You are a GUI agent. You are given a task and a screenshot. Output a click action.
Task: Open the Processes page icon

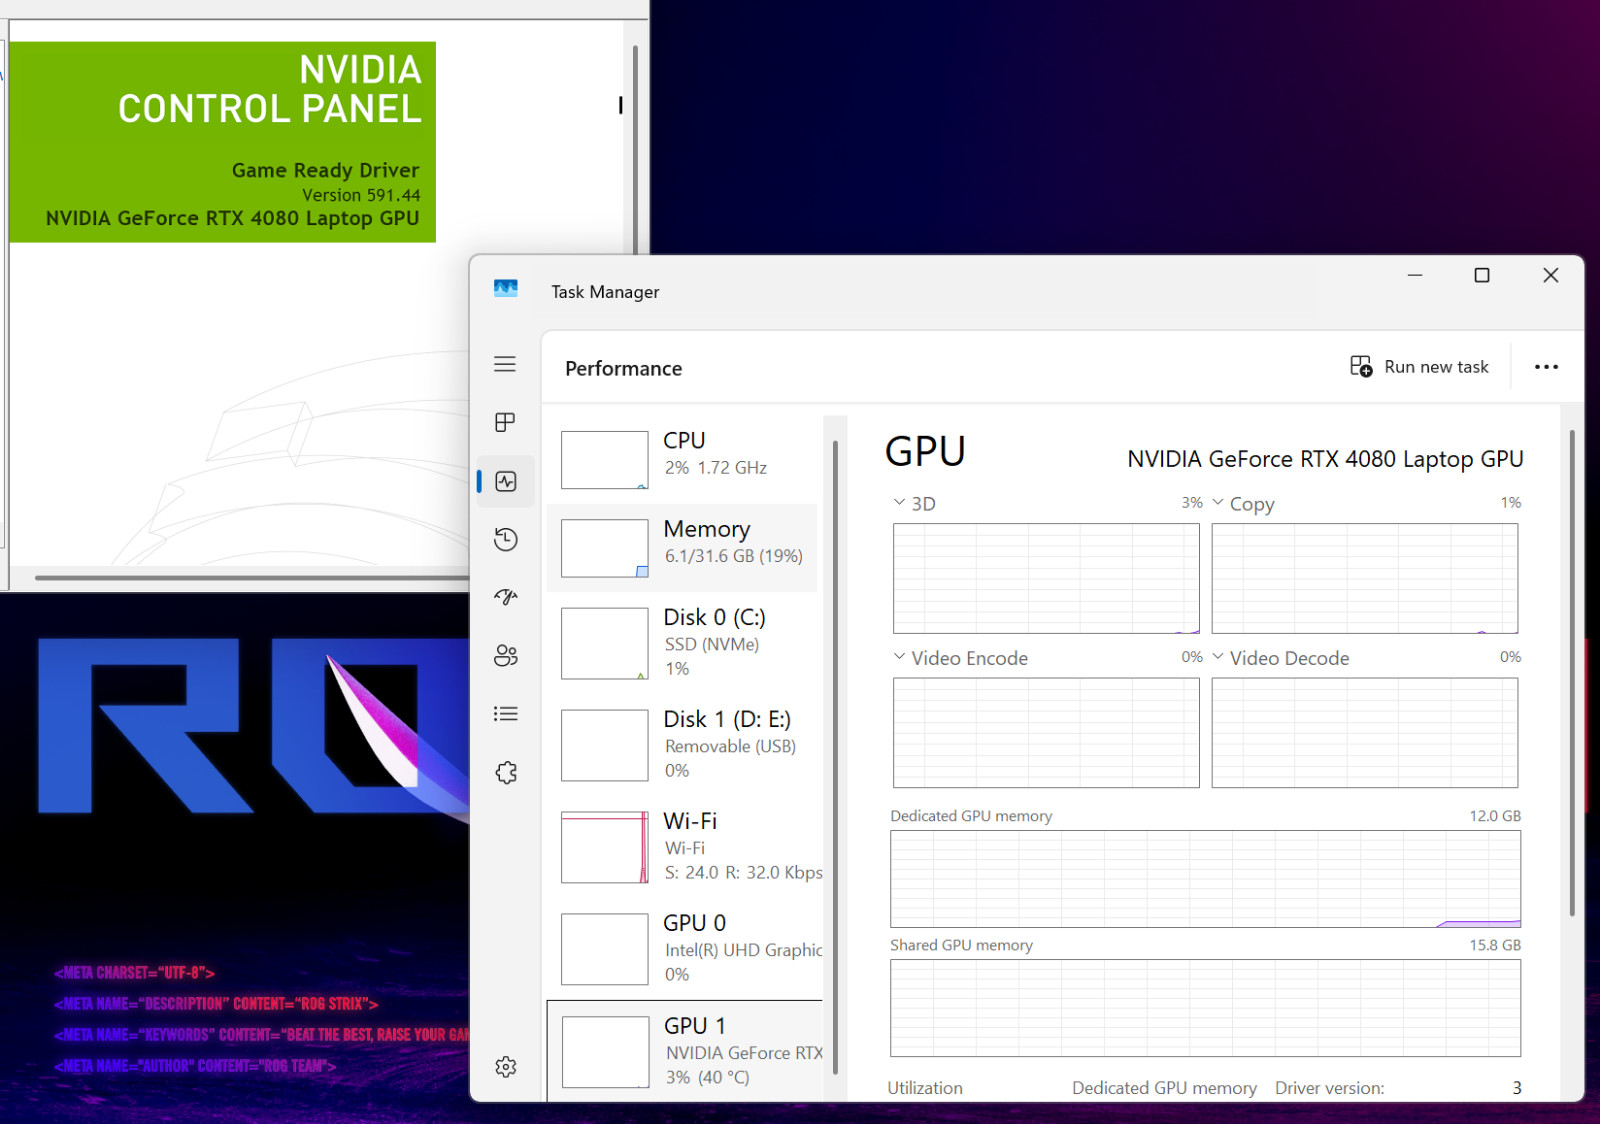coord(505,423)
